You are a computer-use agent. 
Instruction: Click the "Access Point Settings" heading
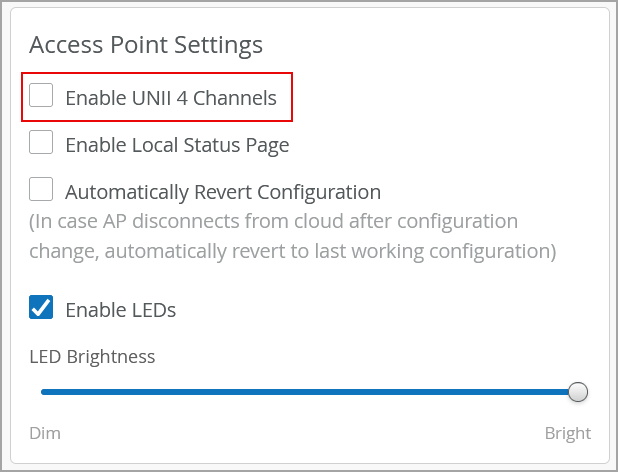point(146,45)
